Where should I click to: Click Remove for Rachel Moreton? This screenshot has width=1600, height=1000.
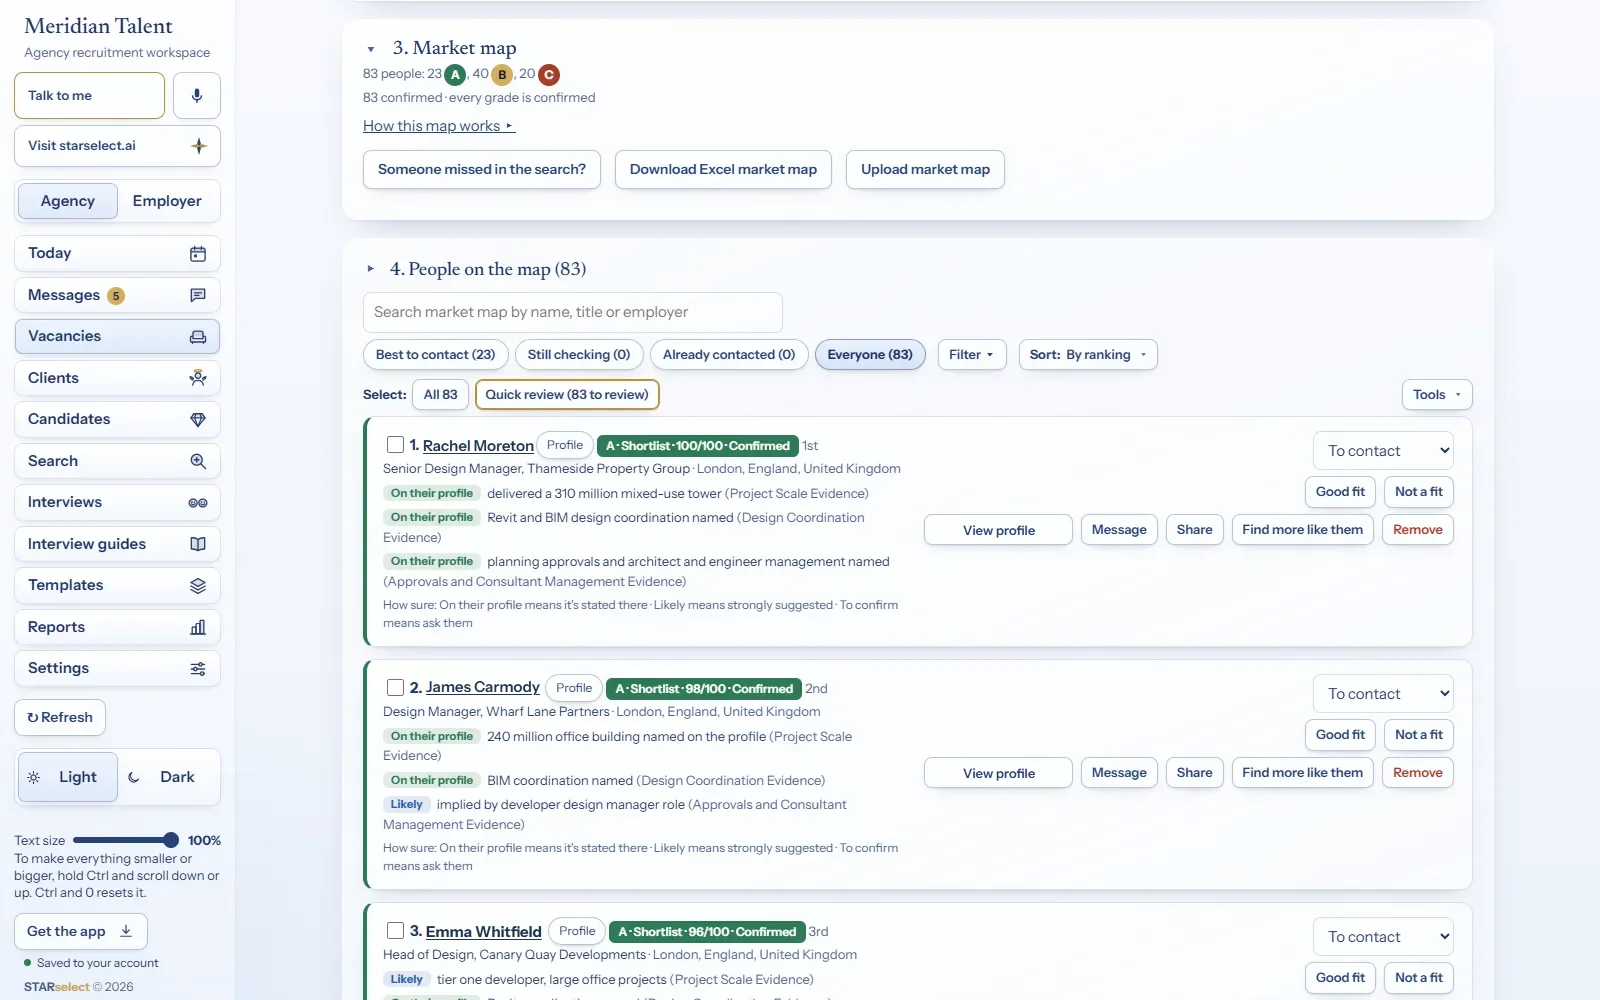[1417, 530]
